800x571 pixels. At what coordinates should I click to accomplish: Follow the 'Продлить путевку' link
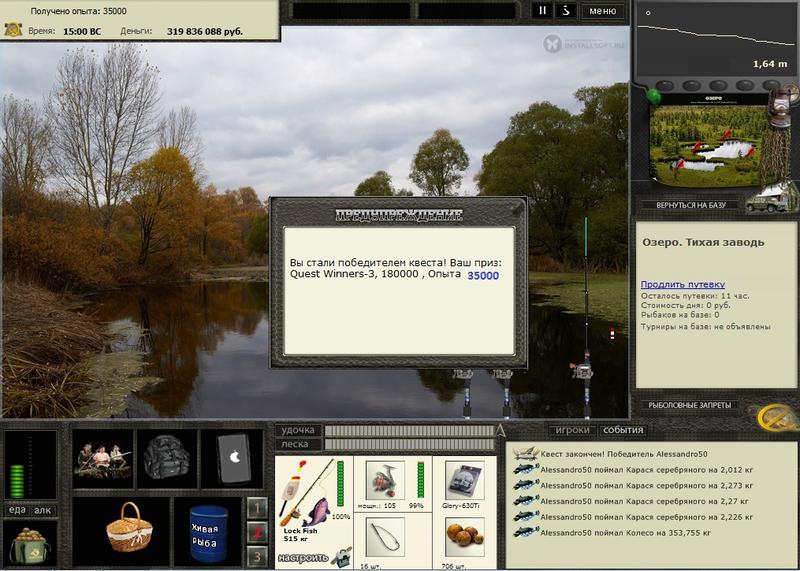click(x=683, y=284)
